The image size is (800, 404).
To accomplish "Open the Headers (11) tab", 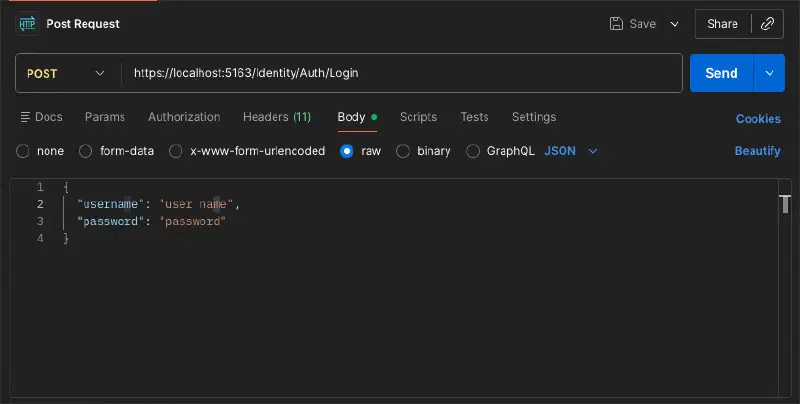I will click(x=277, y=117).
